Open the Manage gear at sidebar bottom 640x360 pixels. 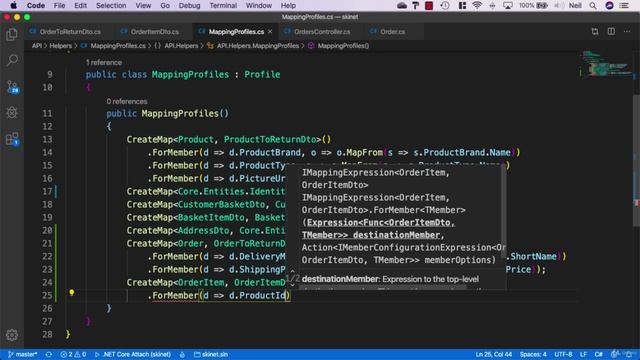(x=12, y=335)
